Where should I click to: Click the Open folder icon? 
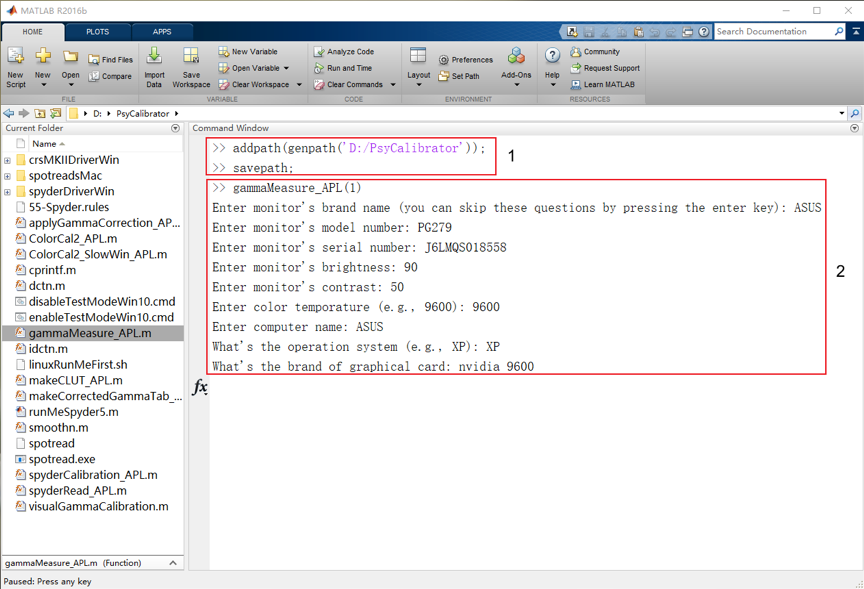tap(70, 56)
